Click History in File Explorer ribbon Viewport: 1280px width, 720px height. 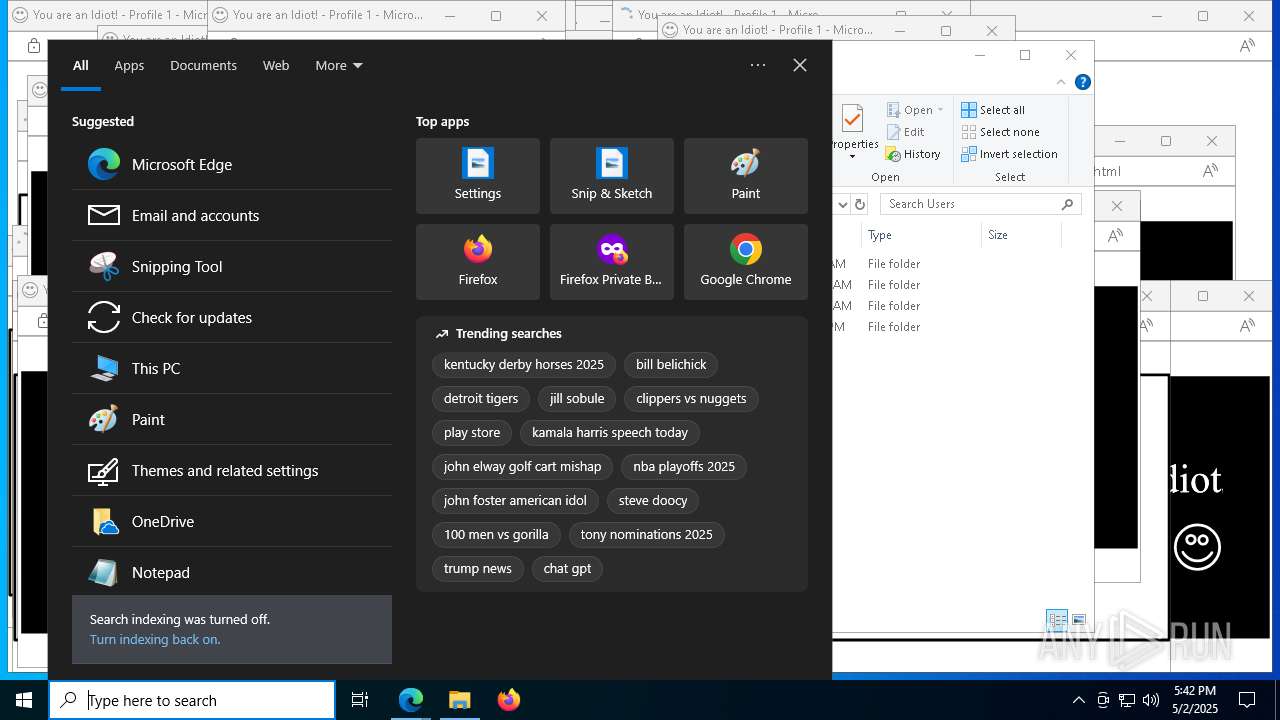coord(913,154)
